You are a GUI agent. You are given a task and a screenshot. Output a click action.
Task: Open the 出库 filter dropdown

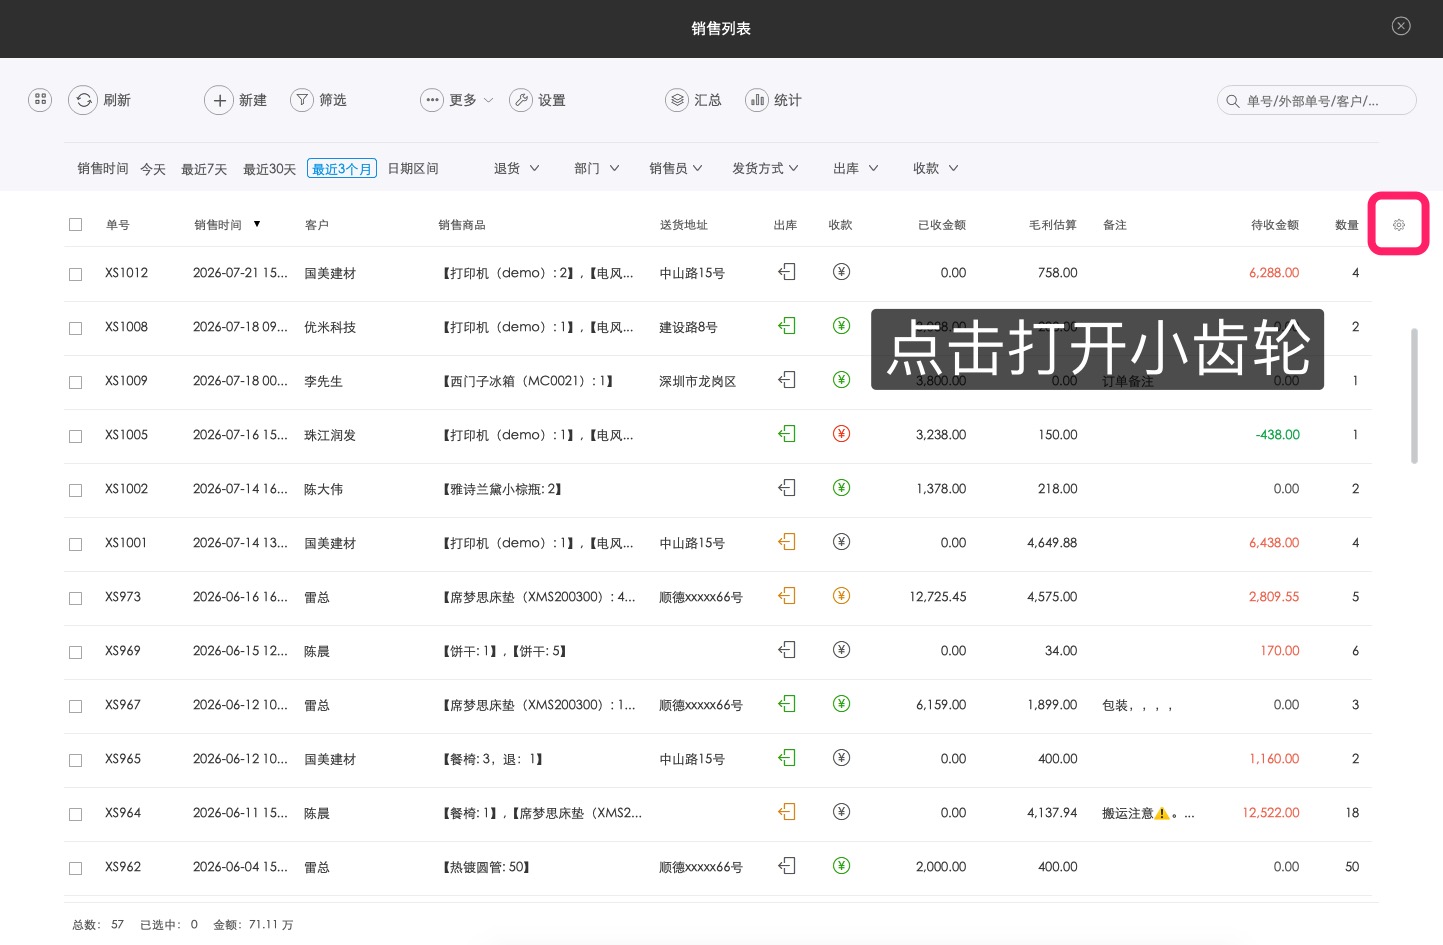(856, 168)
